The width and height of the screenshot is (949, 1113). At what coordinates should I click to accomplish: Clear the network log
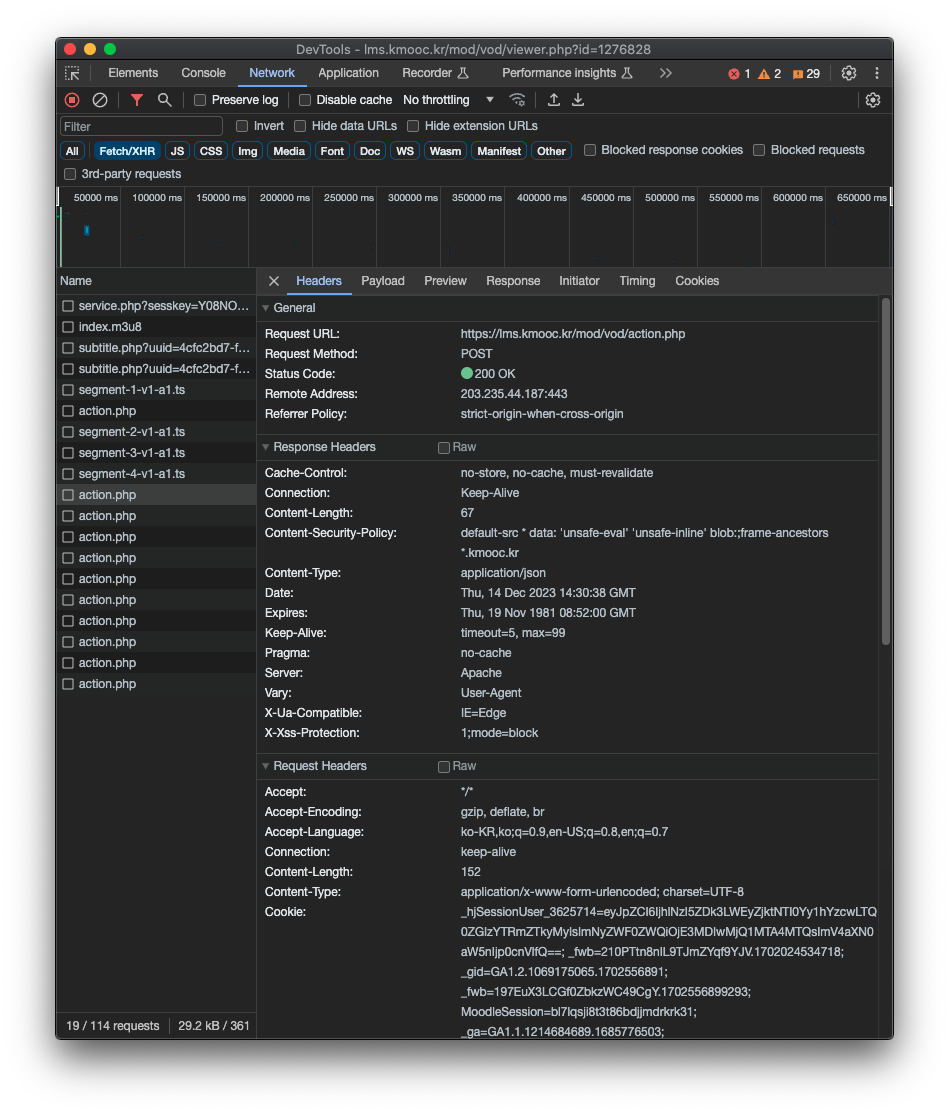click(100, 100)
